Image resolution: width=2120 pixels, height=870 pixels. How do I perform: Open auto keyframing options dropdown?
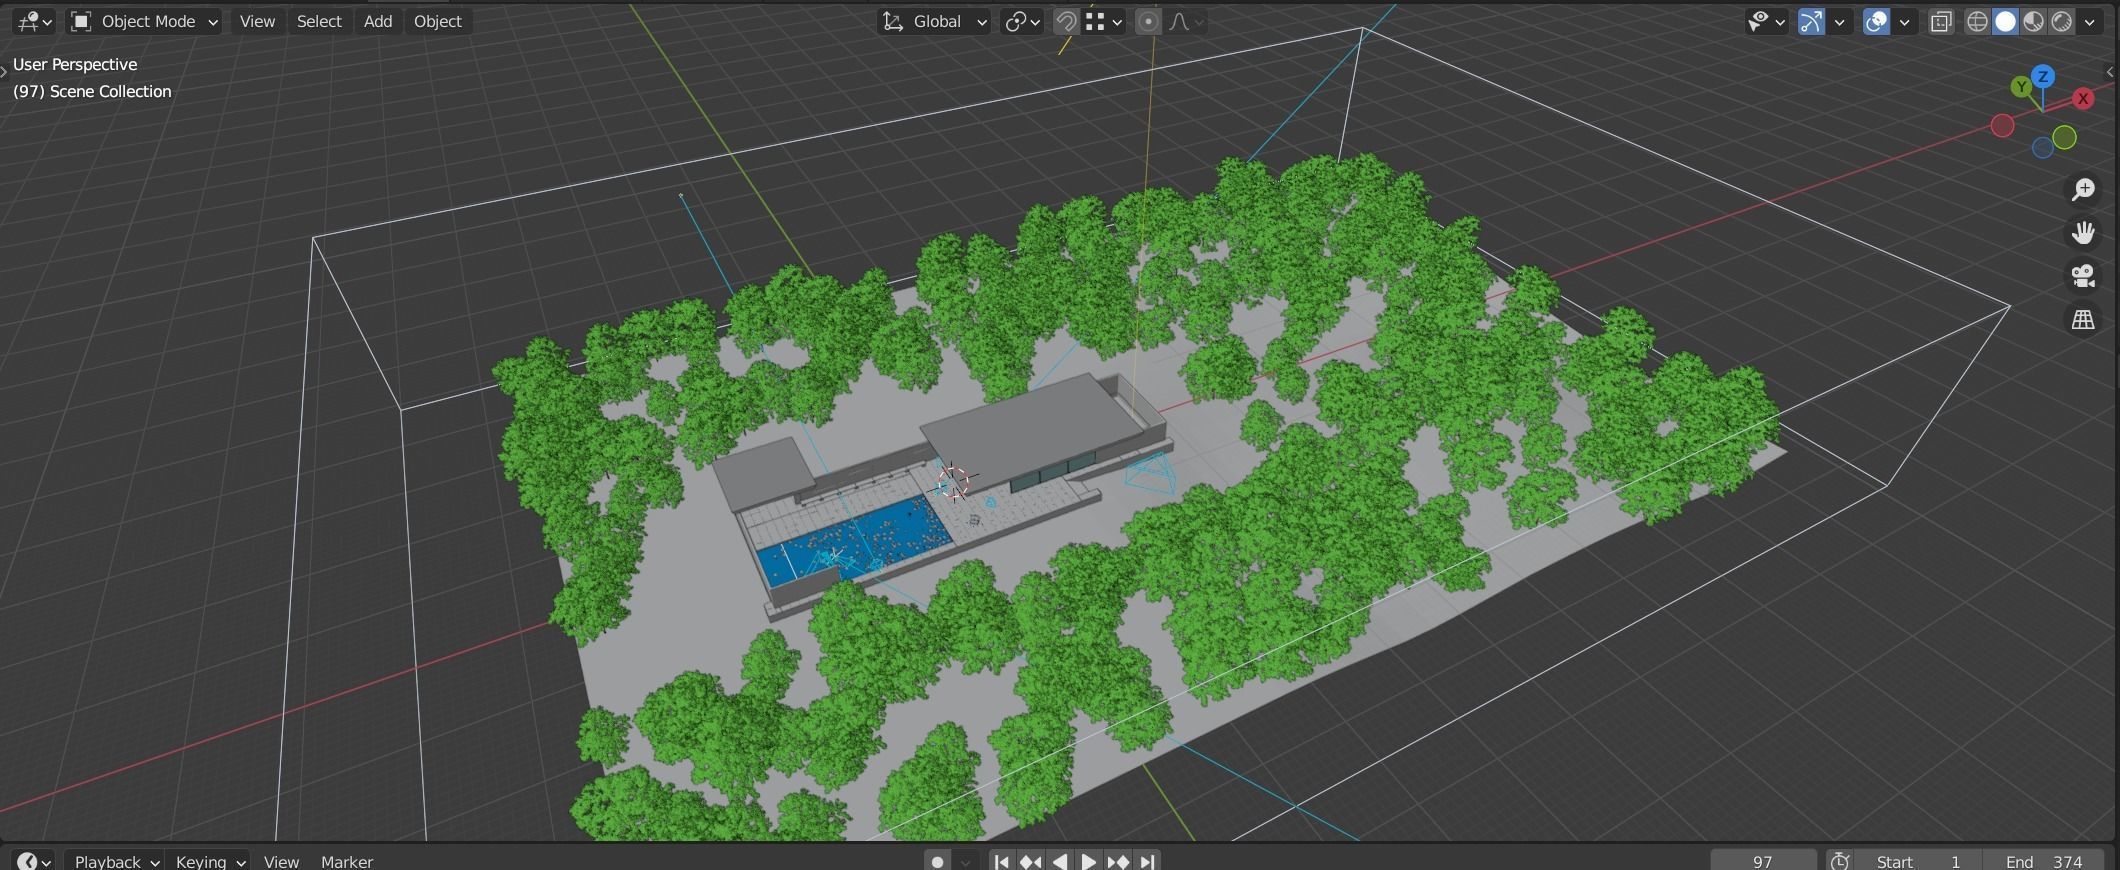pyautogui.click(x=965, y=861)
